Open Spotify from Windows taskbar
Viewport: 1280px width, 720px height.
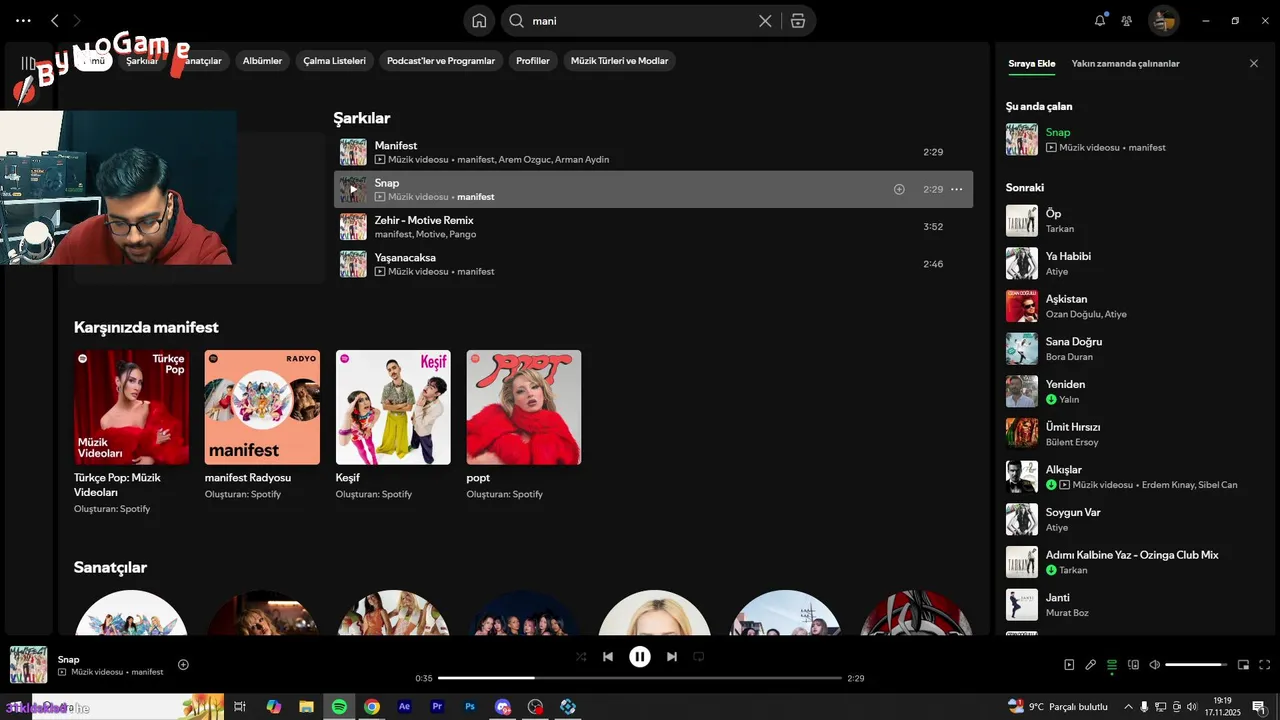[x=339, y=707]
